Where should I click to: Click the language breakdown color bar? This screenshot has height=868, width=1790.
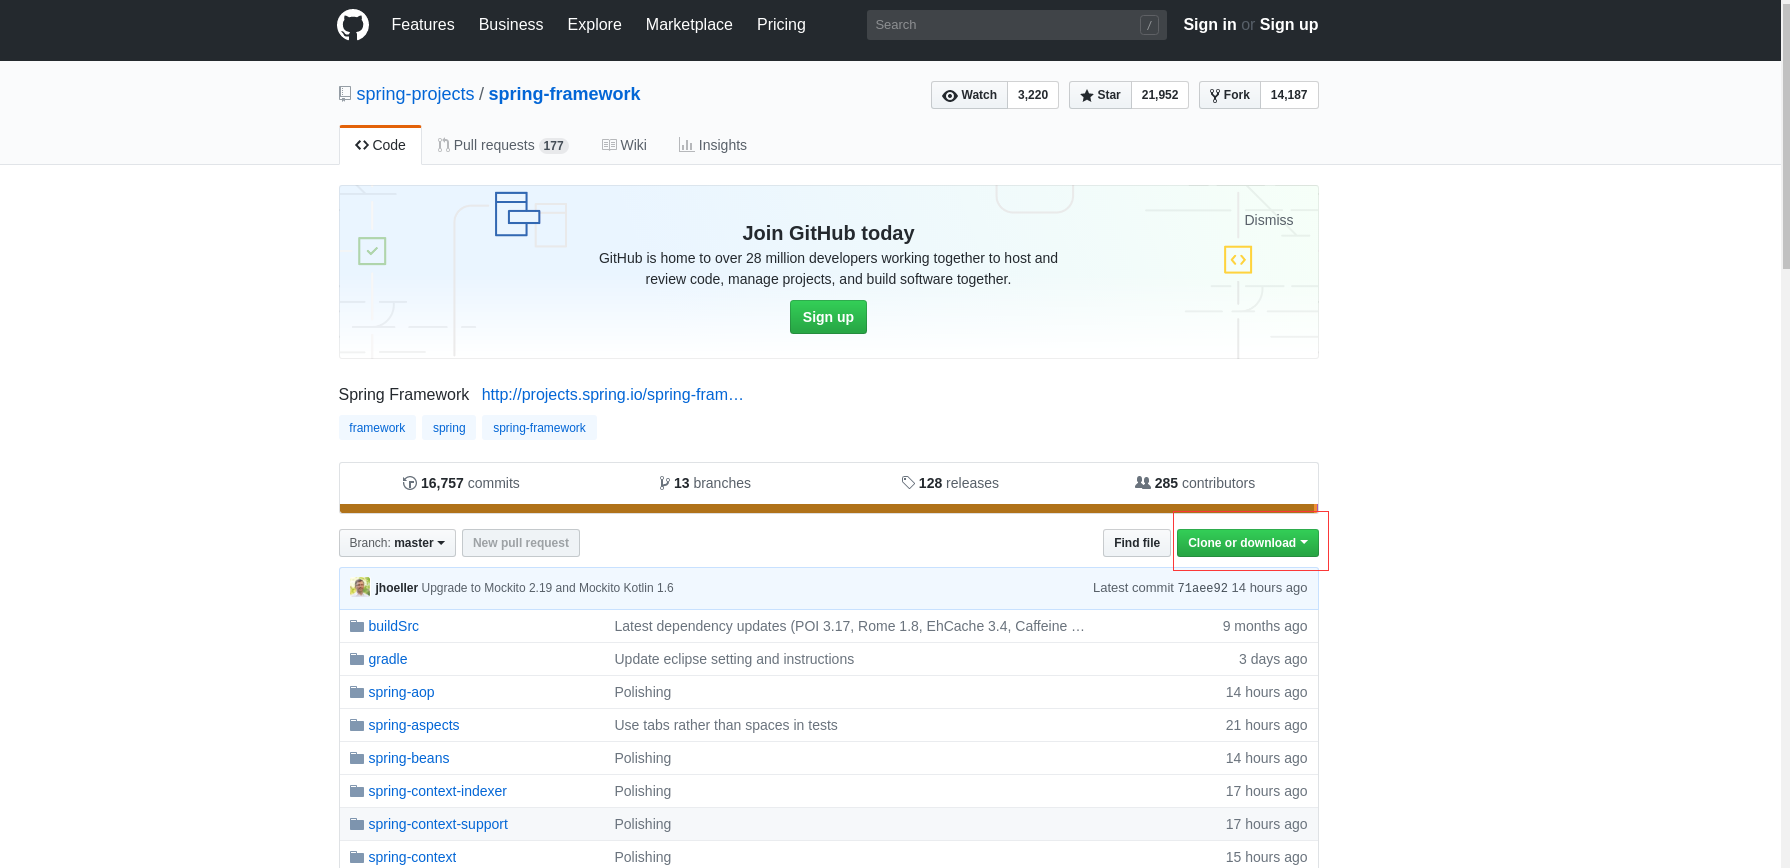click(828, 508)
